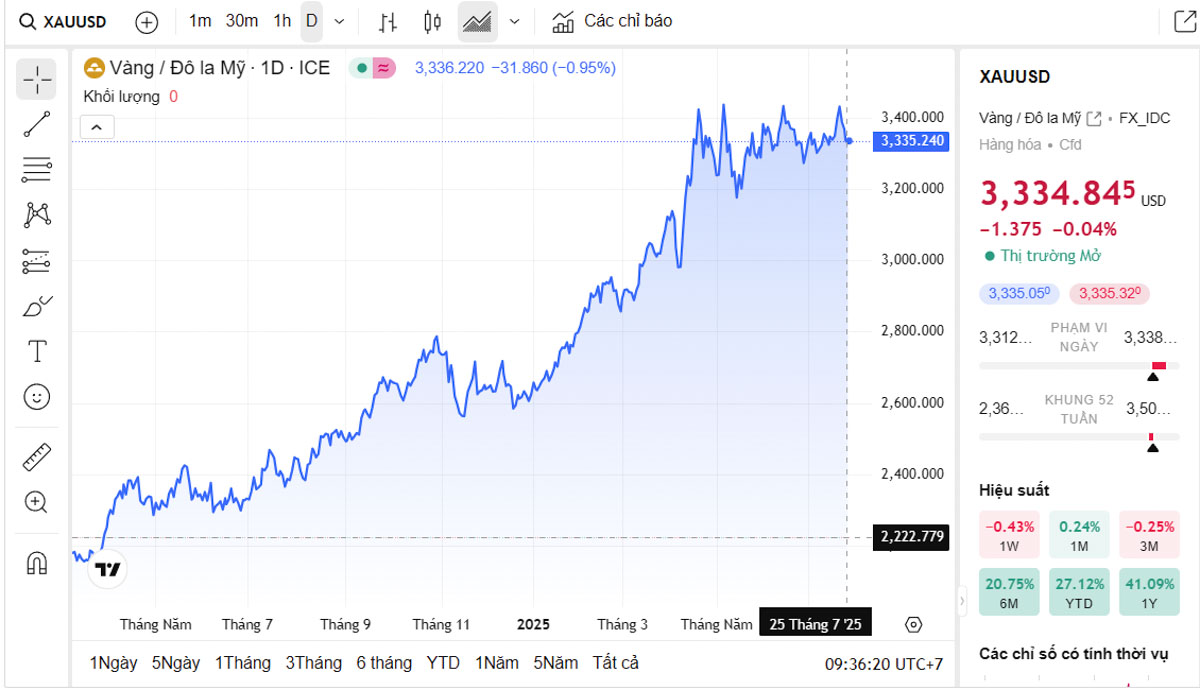This screenshot has height=690, width=1200.
Task: Toggle the magnet snap mode
Action: coord(37,563)
